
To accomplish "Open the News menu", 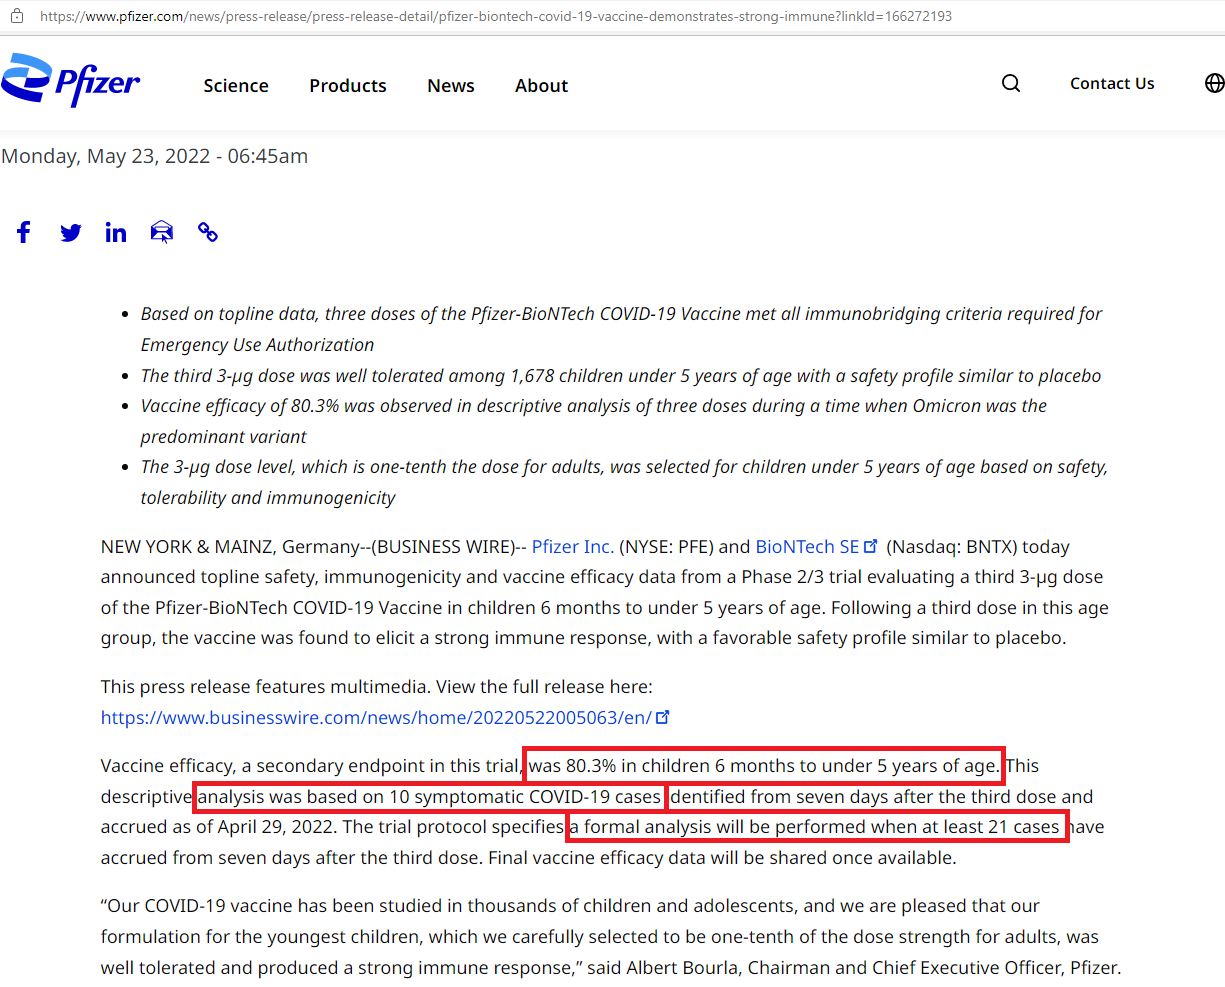I will pyautogui.click(x=451, y=86).
